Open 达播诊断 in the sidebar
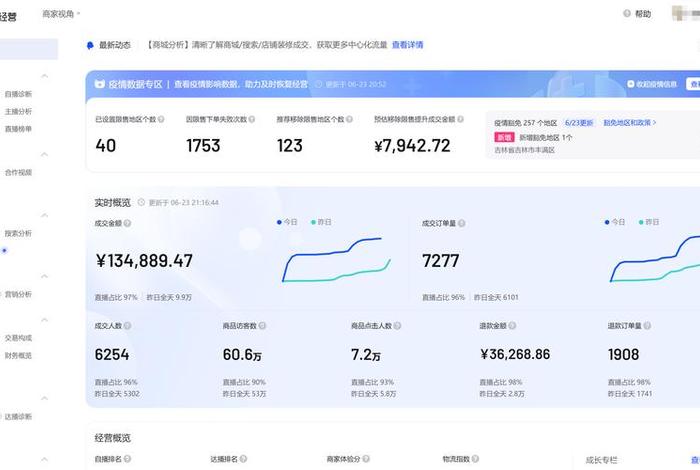 (18, 416)
